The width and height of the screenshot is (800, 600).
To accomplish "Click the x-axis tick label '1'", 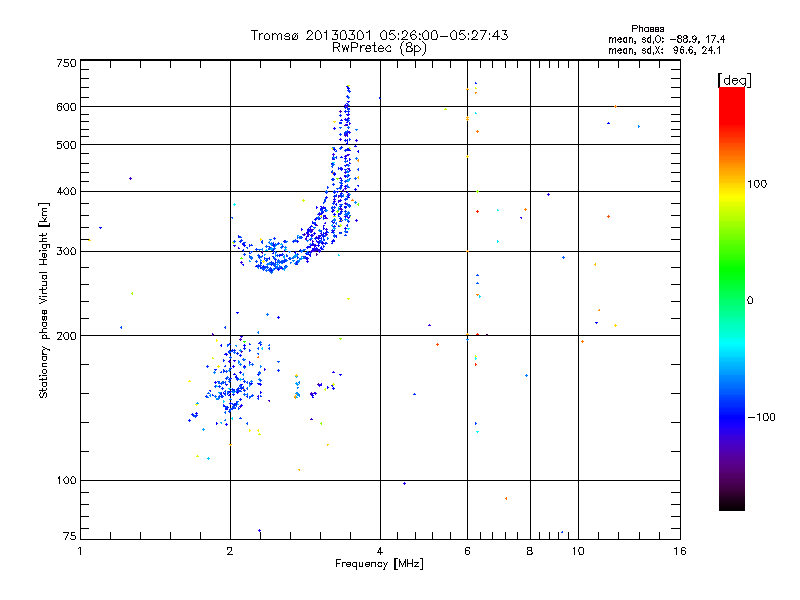I will [x=80, y=551].
